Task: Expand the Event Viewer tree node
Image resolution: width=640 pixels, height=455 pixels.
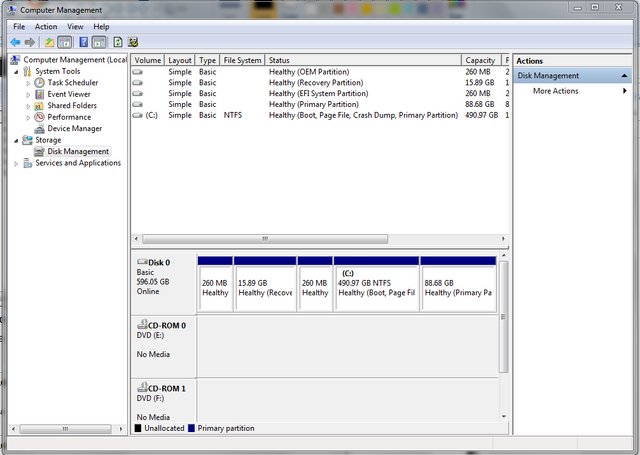Action: [28, 95]
